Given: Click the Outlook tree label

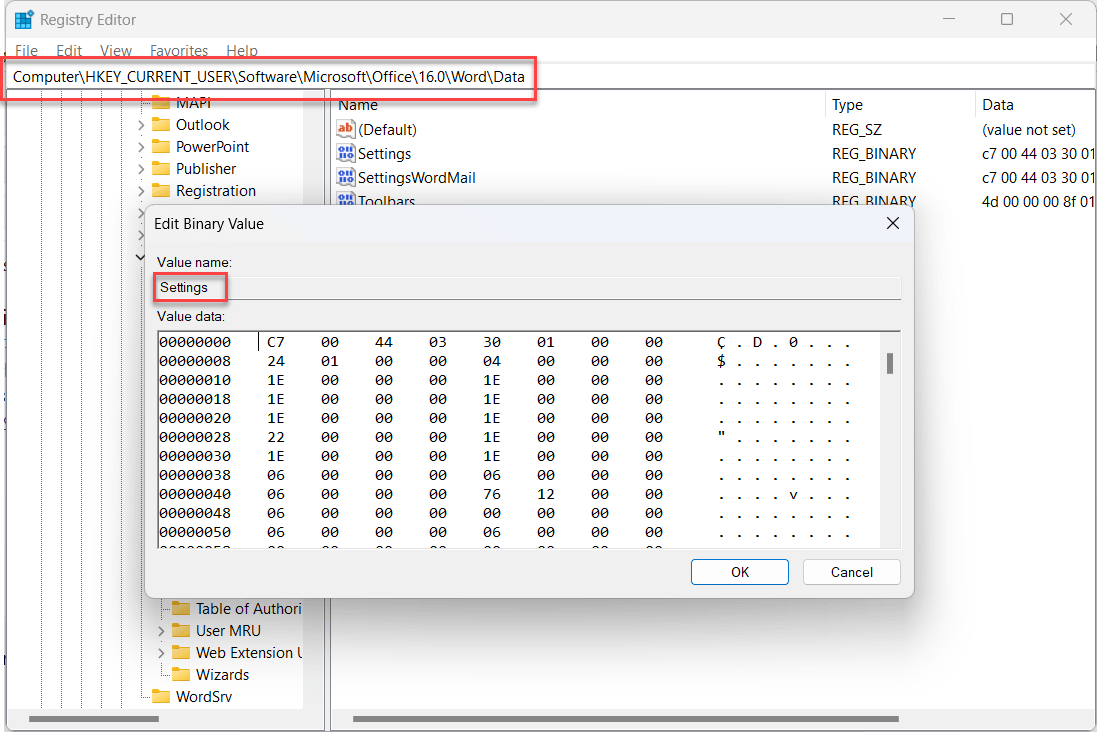Looking at the screenshot, I should coord(202,125).
